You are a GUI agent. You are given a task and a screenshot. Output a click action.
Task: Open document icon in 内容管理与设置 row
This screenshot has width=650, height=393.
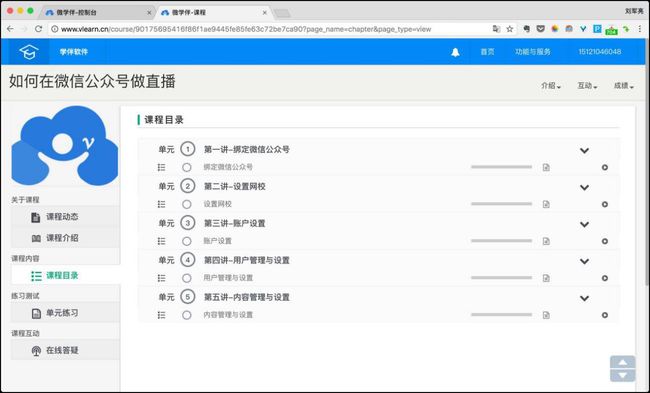[546, 315]
